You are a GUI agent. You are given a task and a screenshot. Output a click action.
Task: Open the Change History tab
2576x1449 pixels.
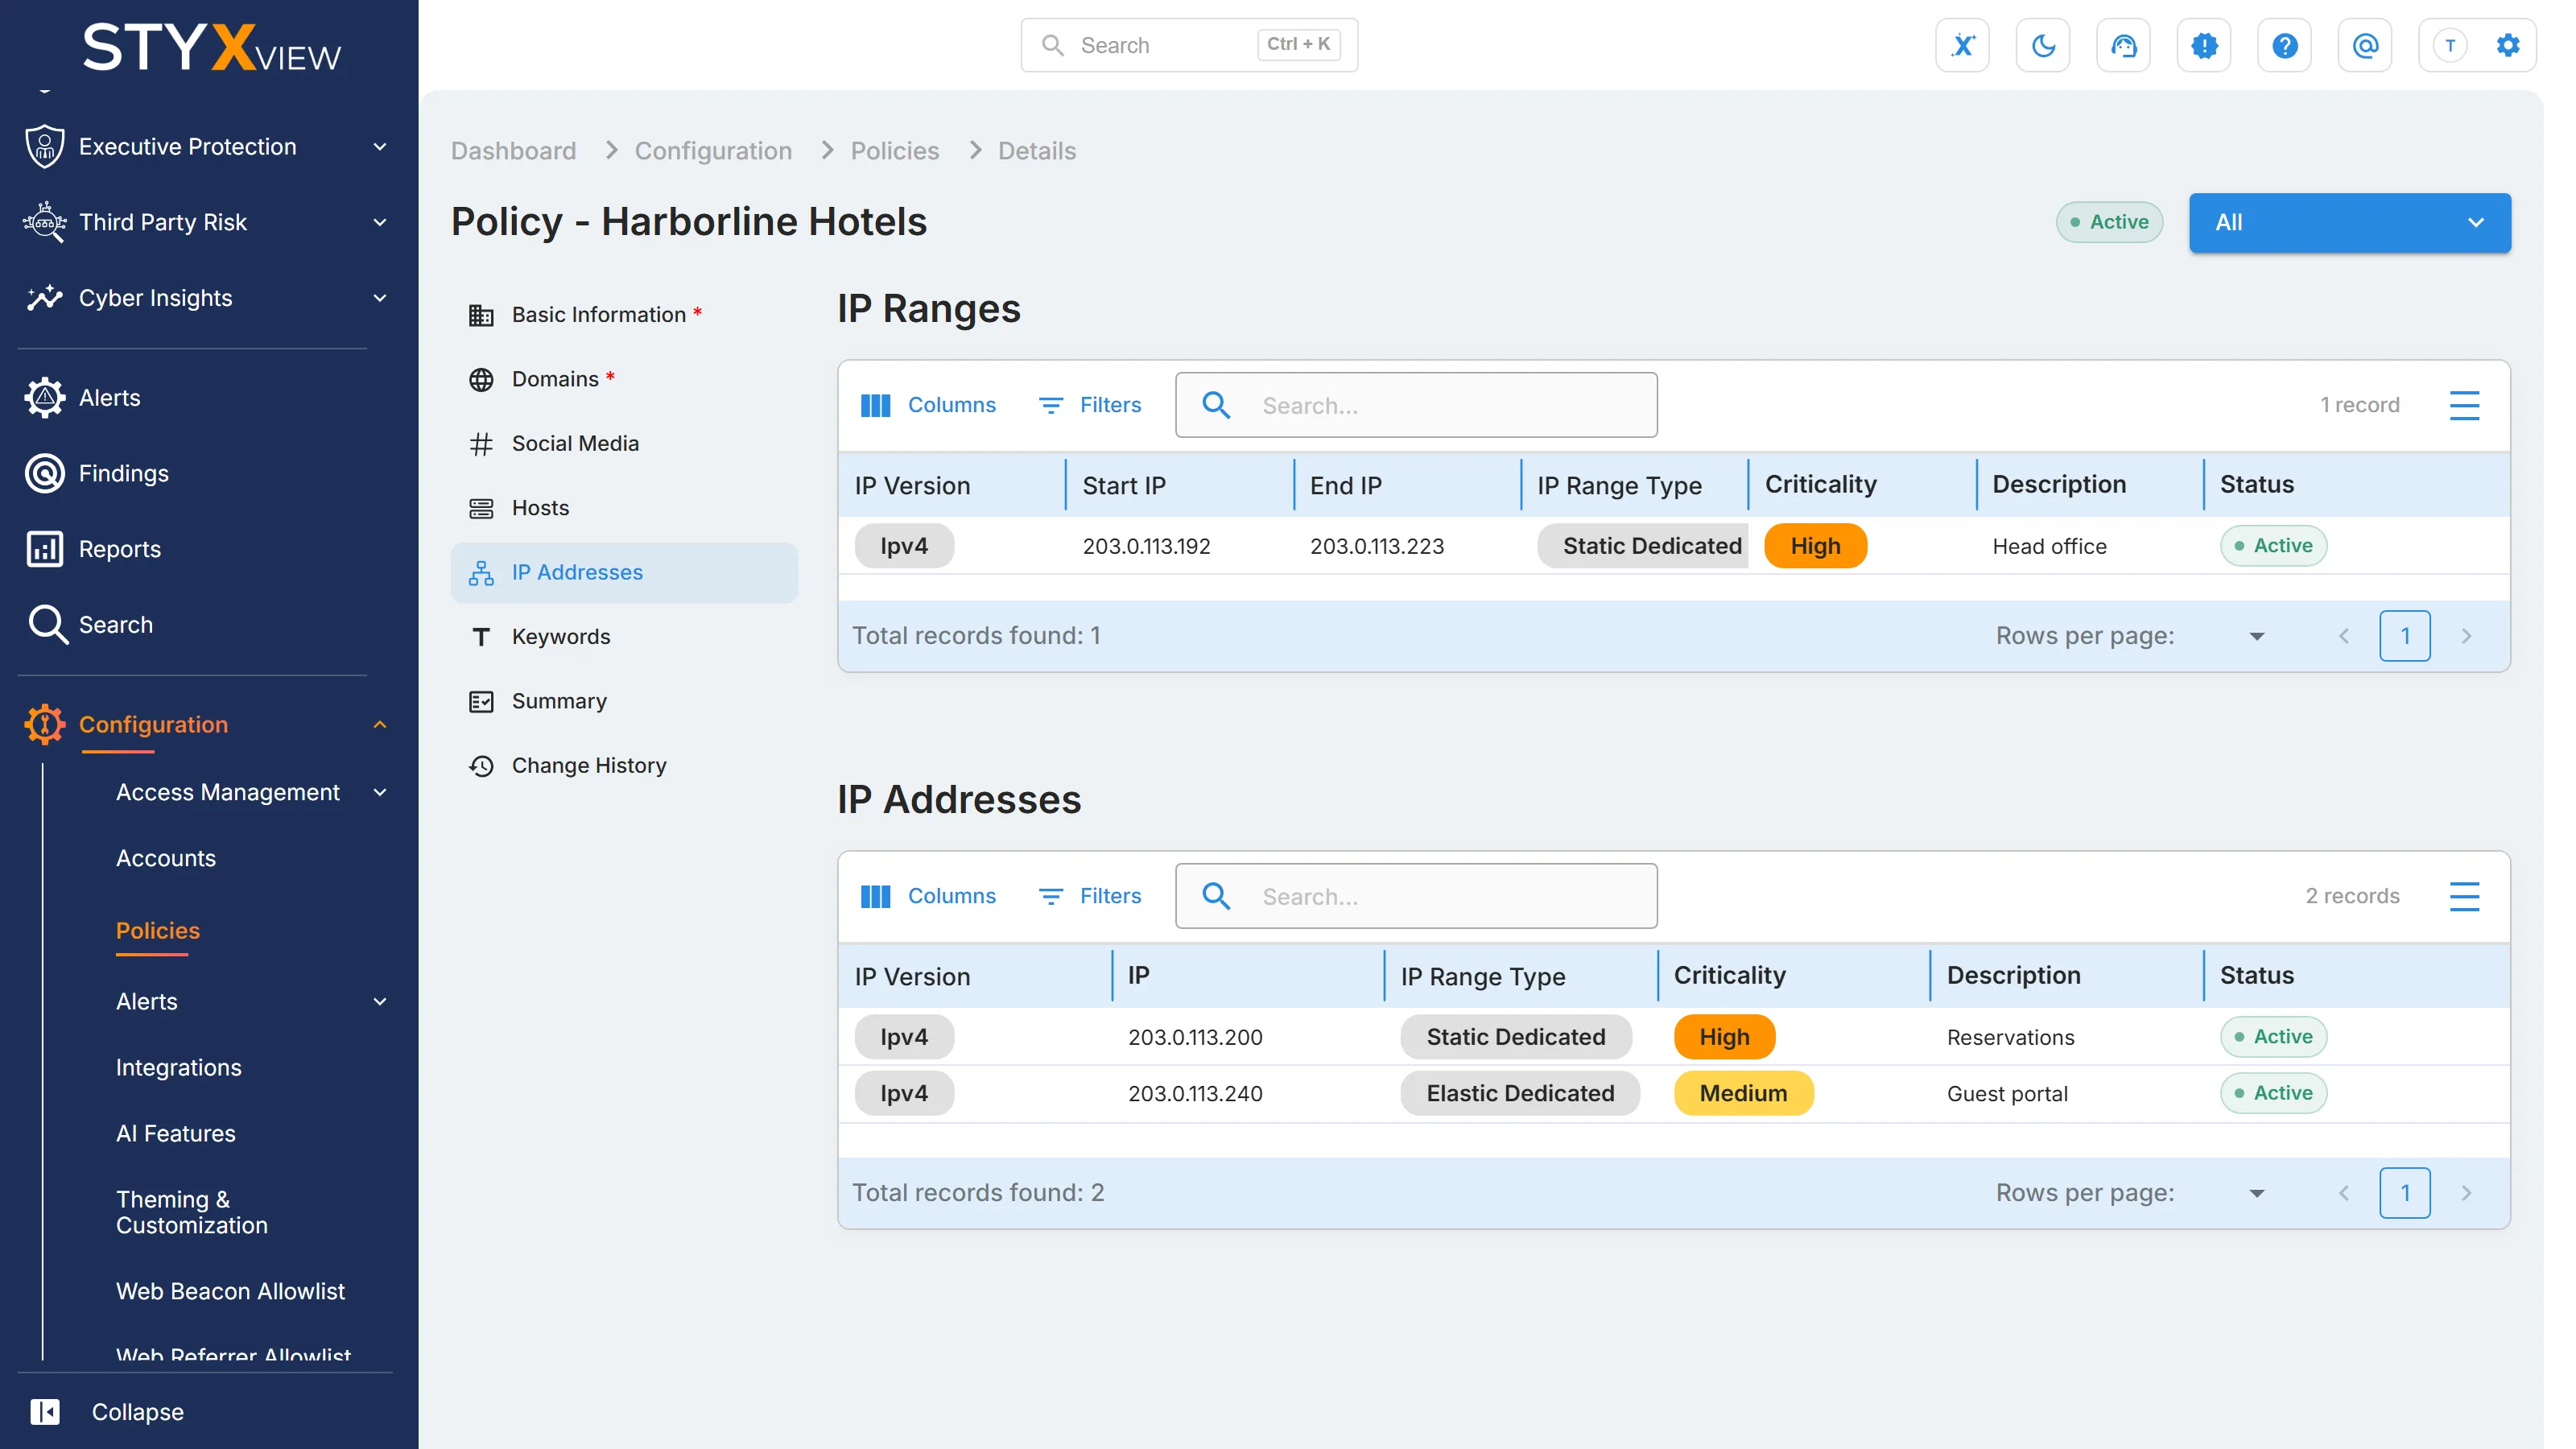pos(624,765)
